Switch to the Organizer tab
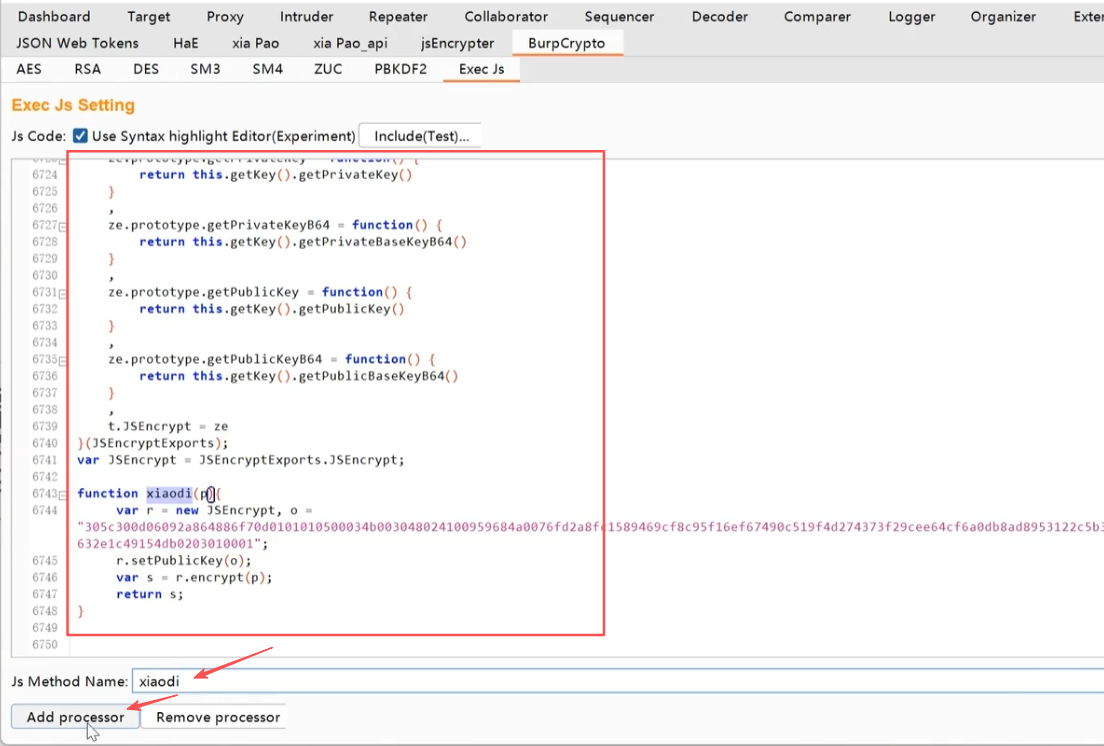 pos(1003,16)
